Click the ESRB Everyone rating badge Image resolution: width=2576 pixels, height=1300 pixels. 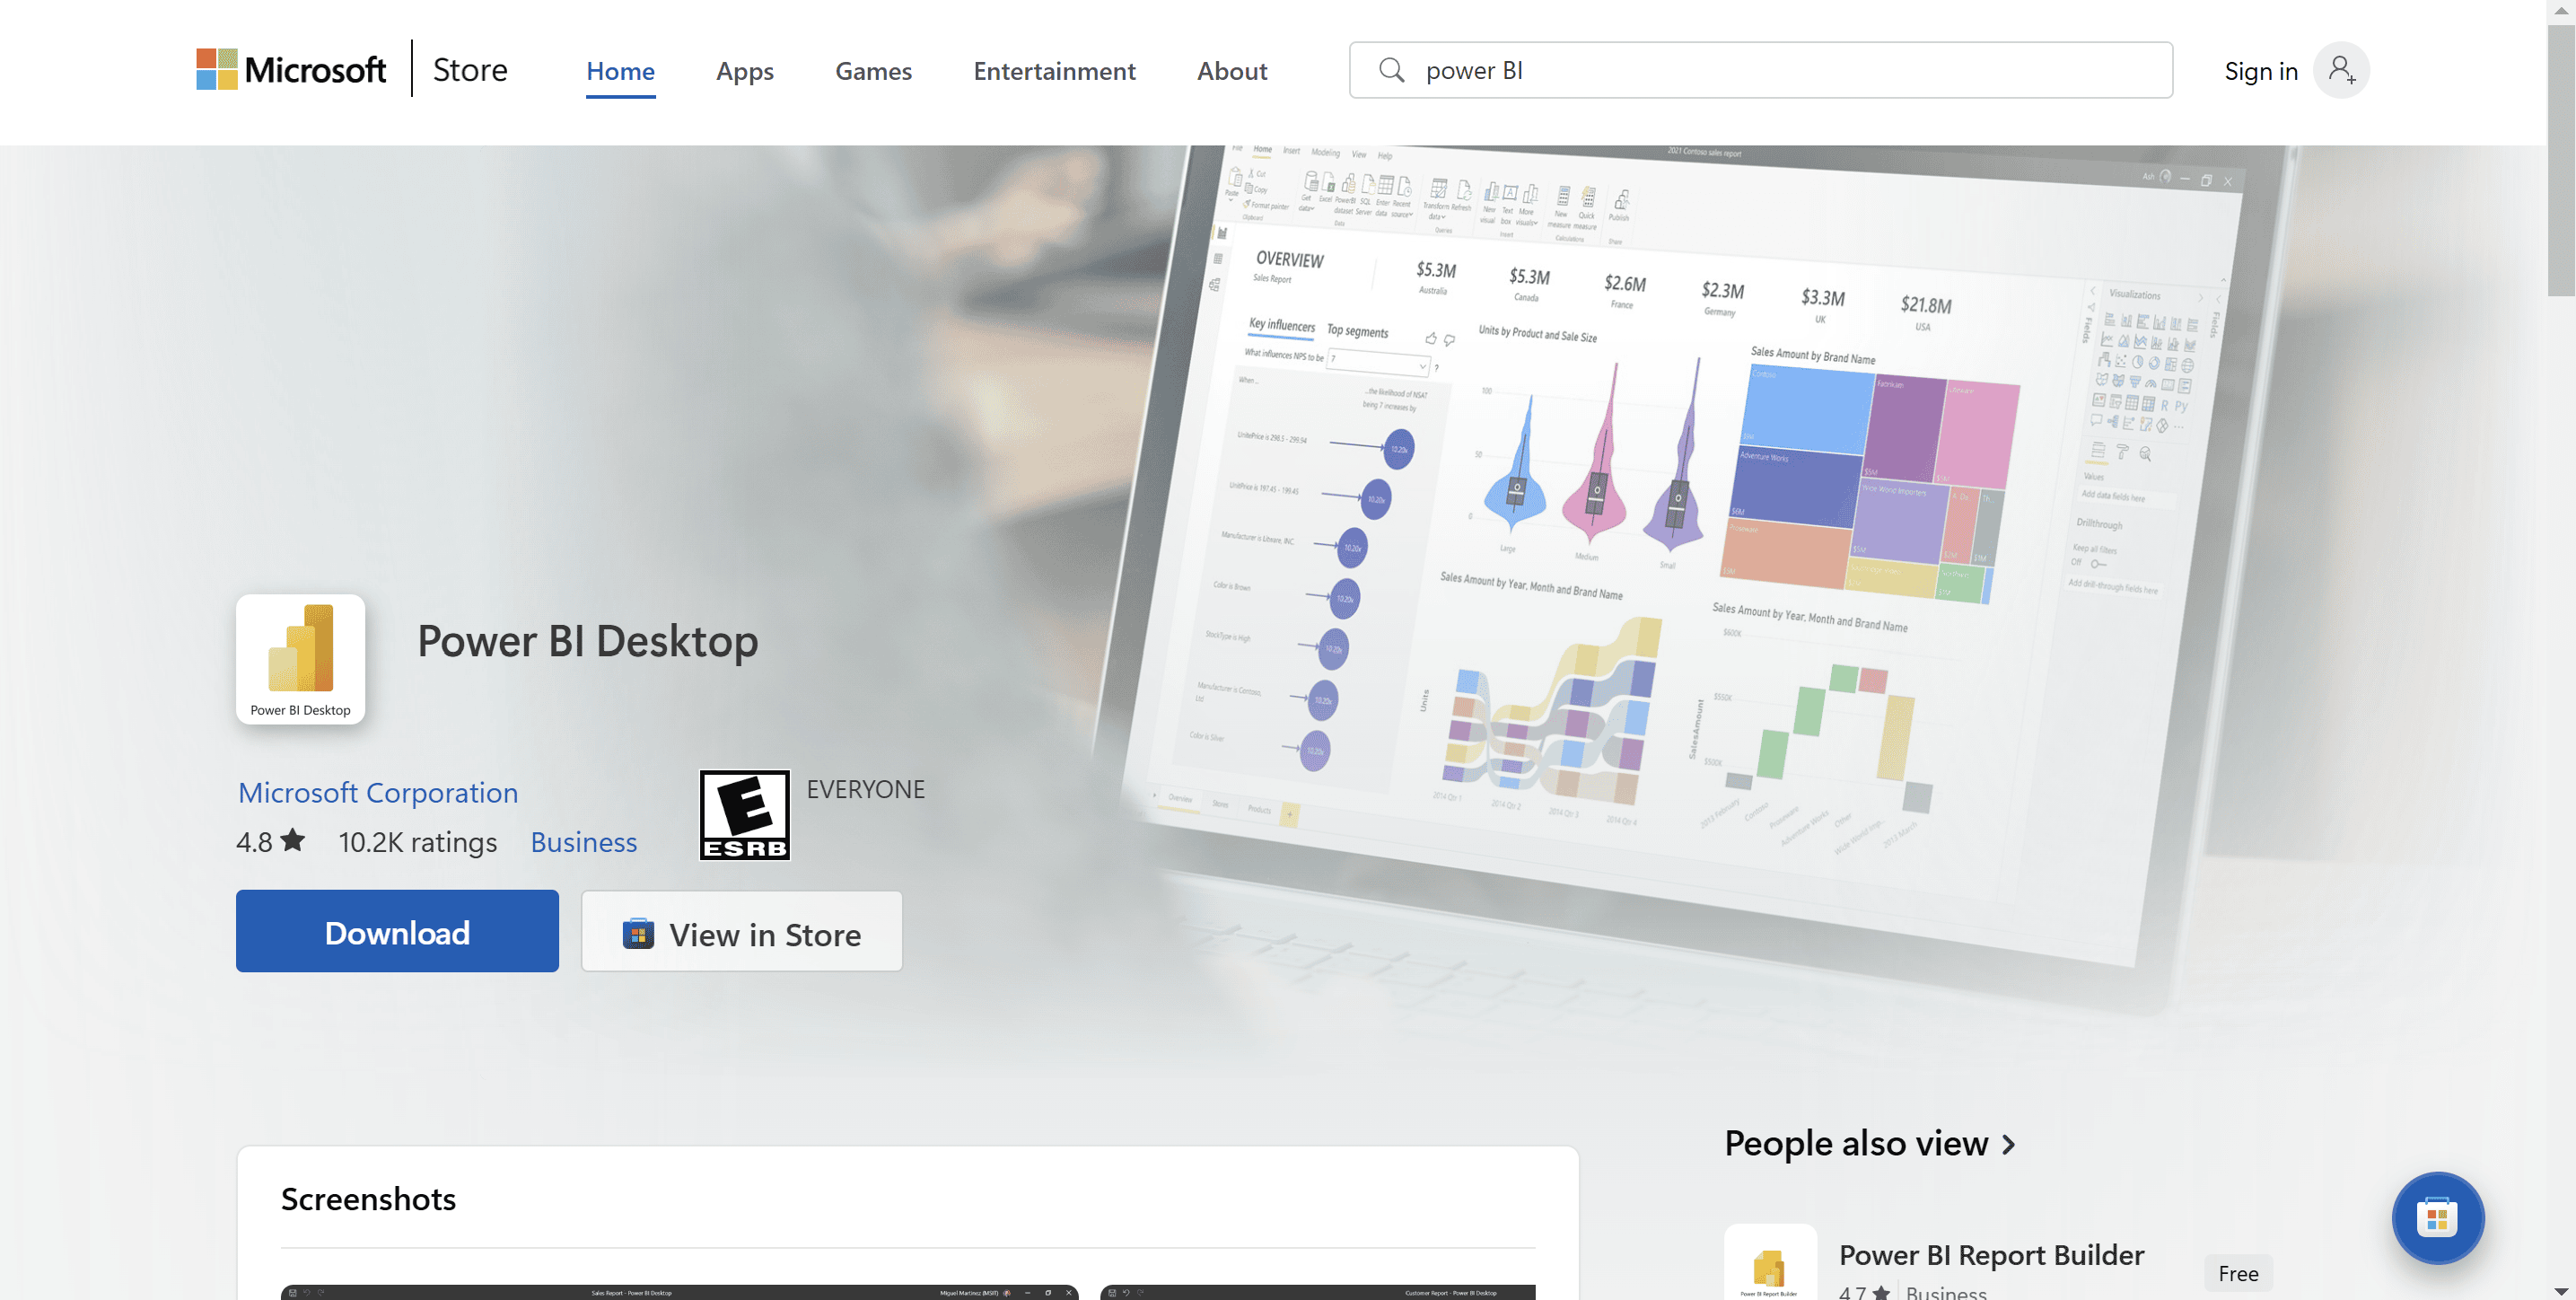[745, 815]
